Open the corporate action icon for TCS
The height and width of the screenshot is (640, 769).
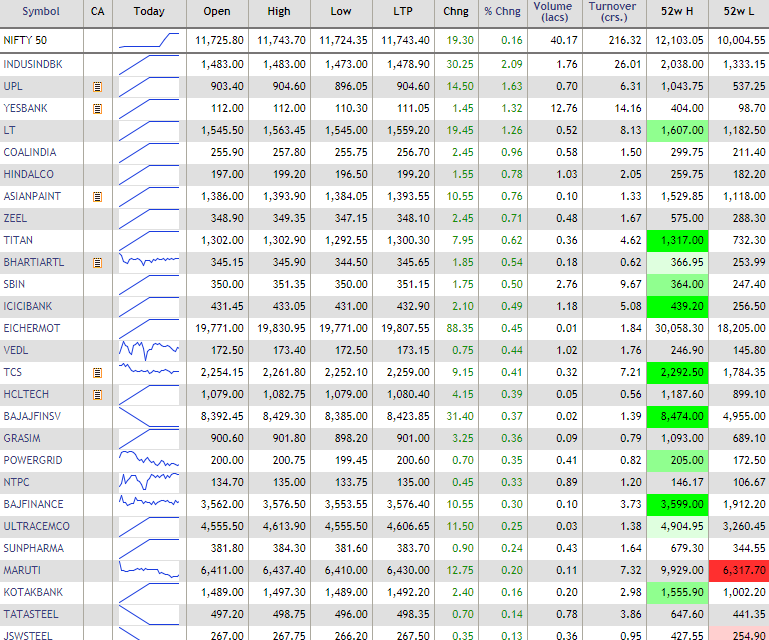point(97,372)
